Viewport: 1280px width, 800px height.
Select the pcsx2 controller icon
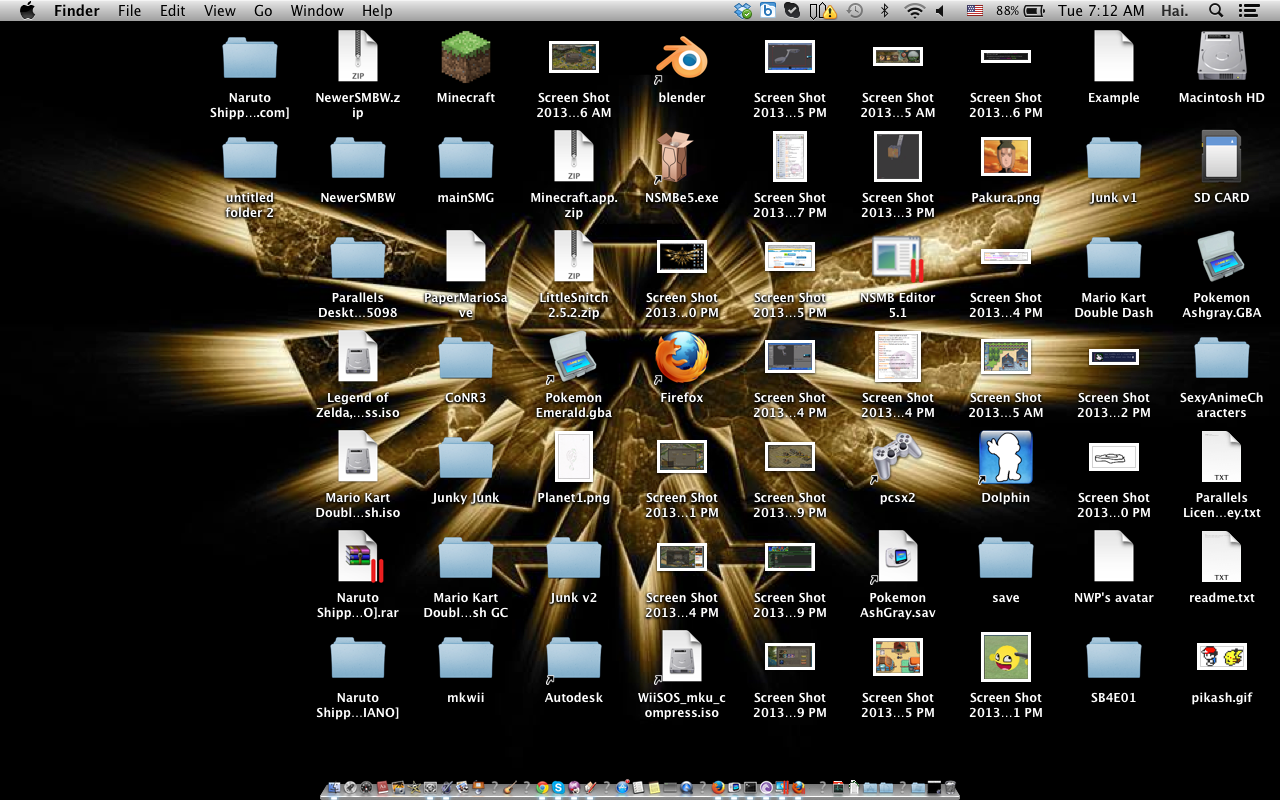897,458
